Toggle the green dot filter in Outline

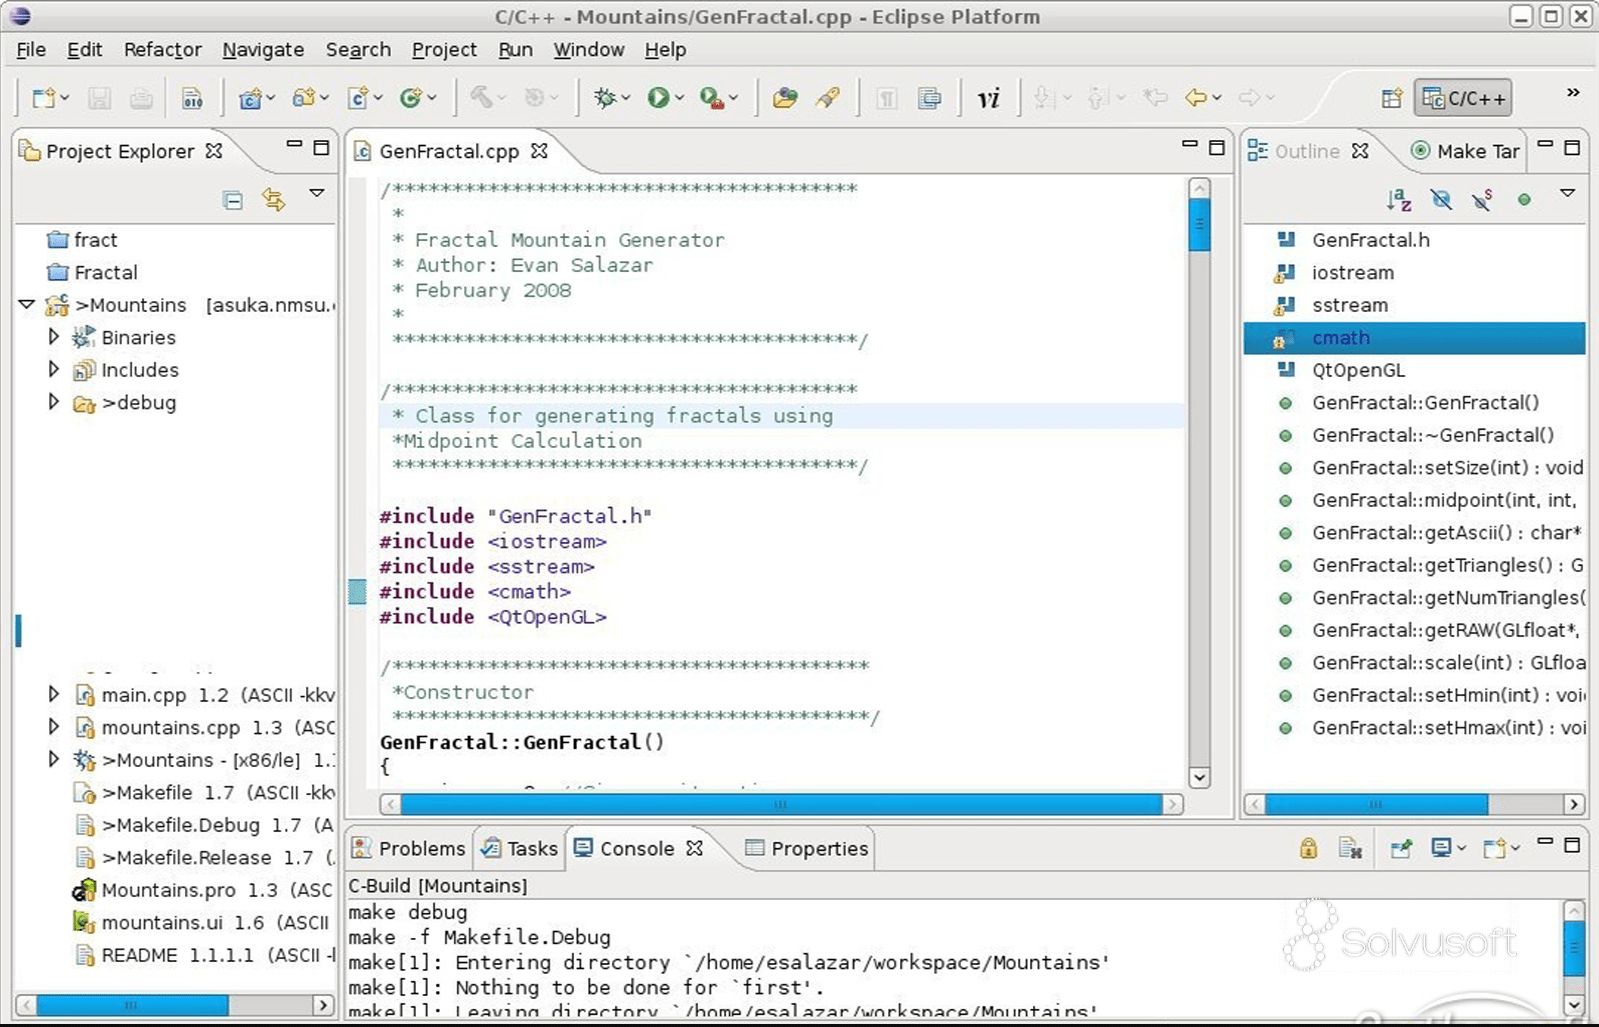point(1524,200)
